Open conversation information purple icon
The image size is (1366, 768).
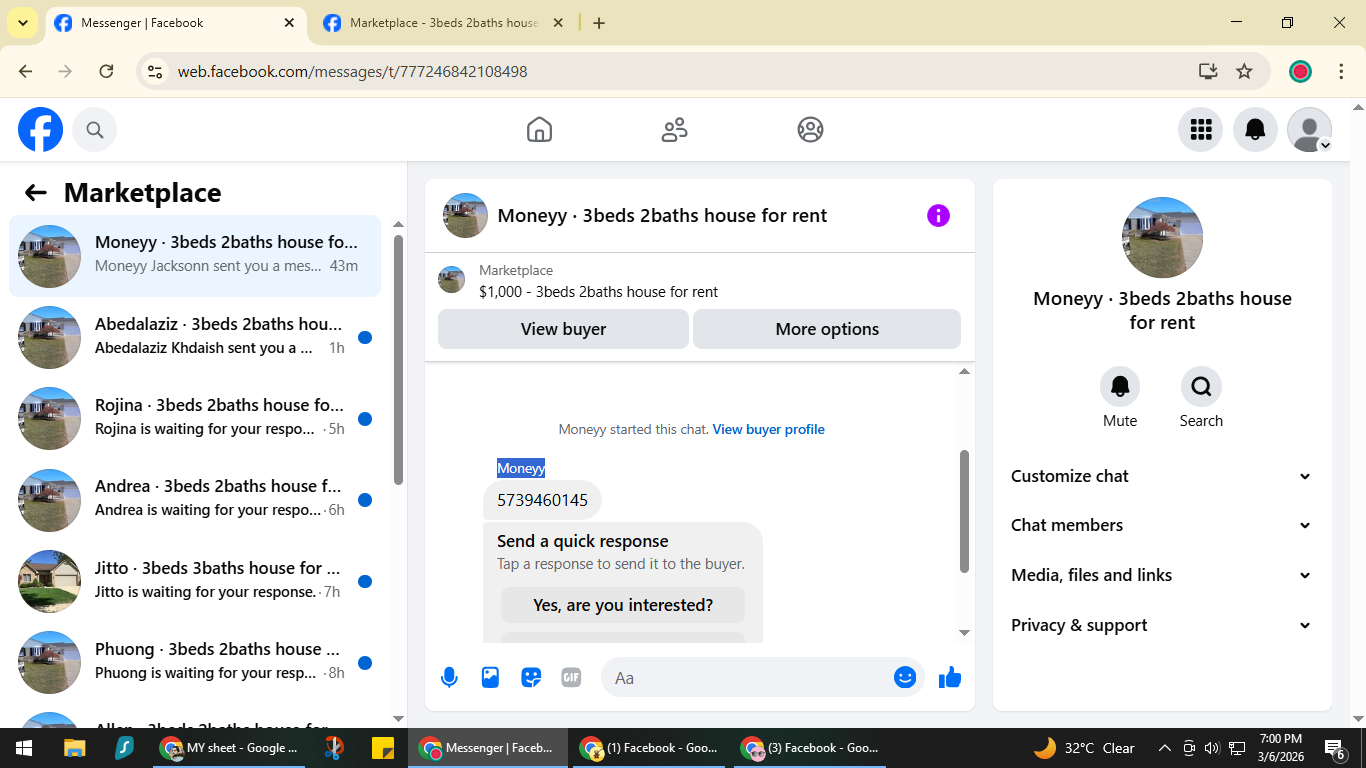(938, 216)
